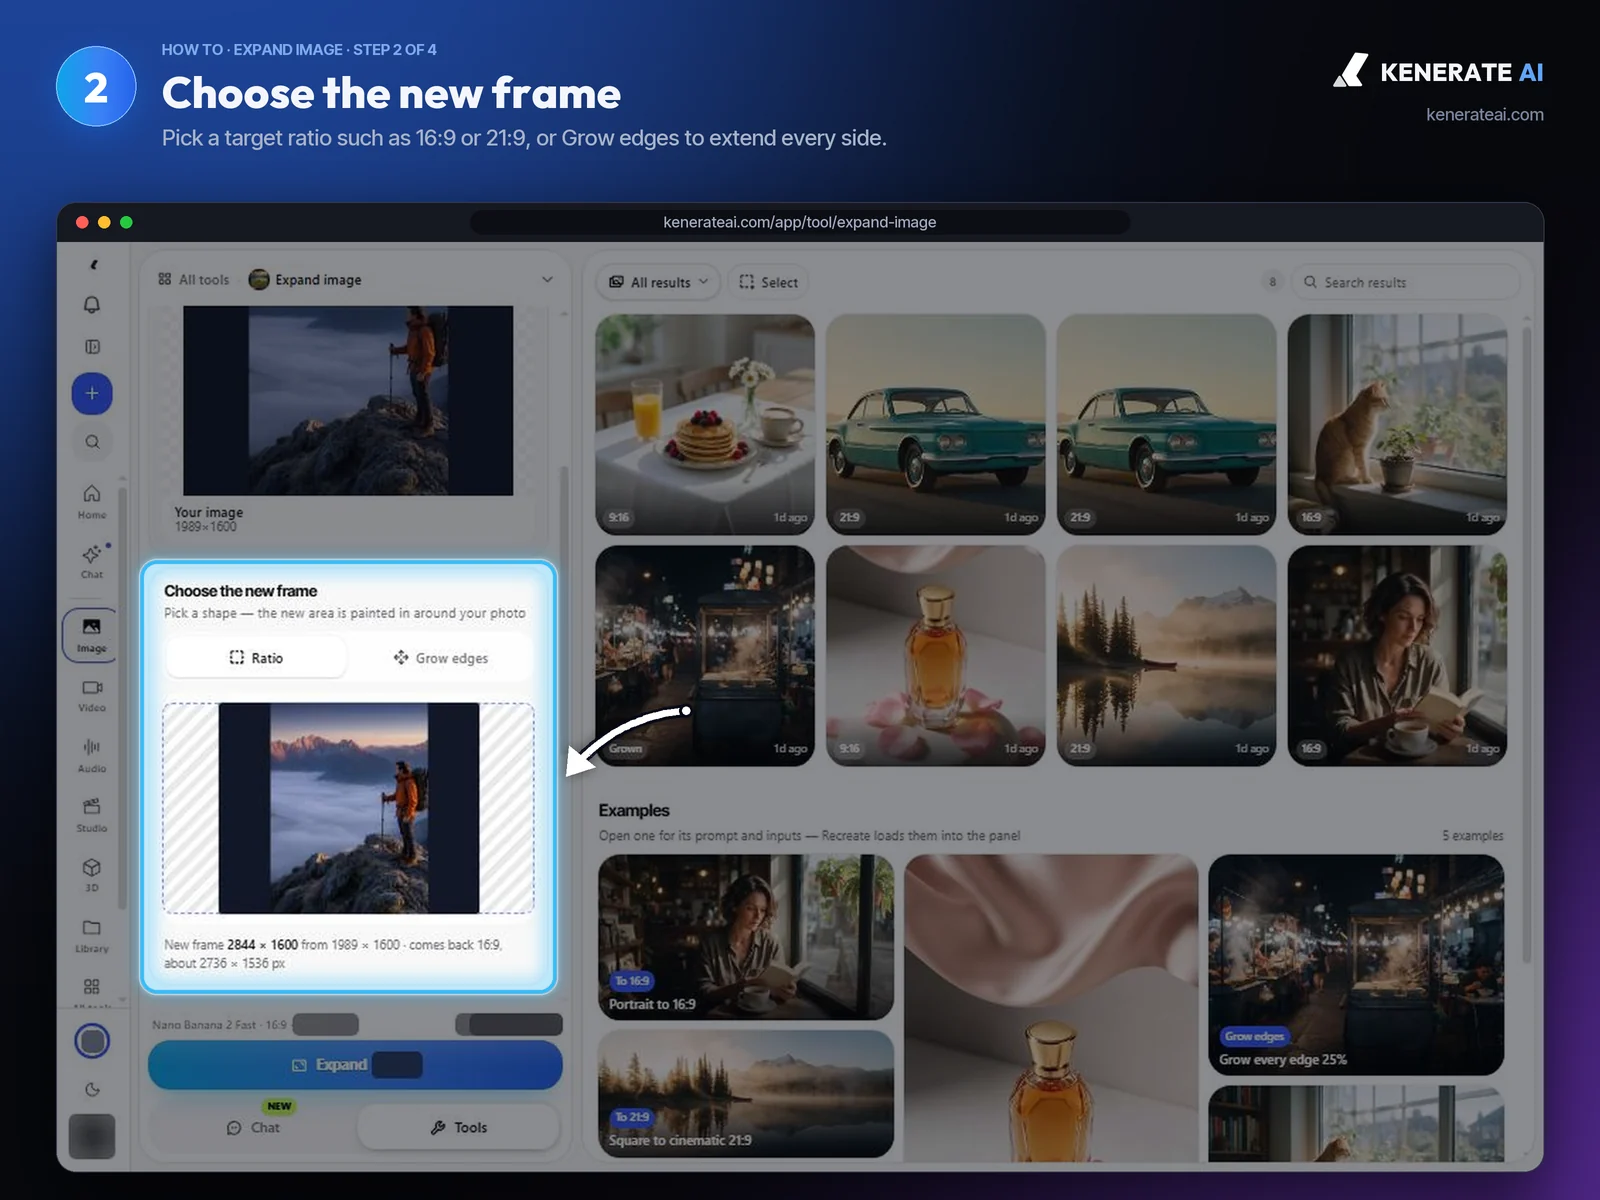
Task: Toggle dark mode moon icon
Action: (x=92, y=1089)
